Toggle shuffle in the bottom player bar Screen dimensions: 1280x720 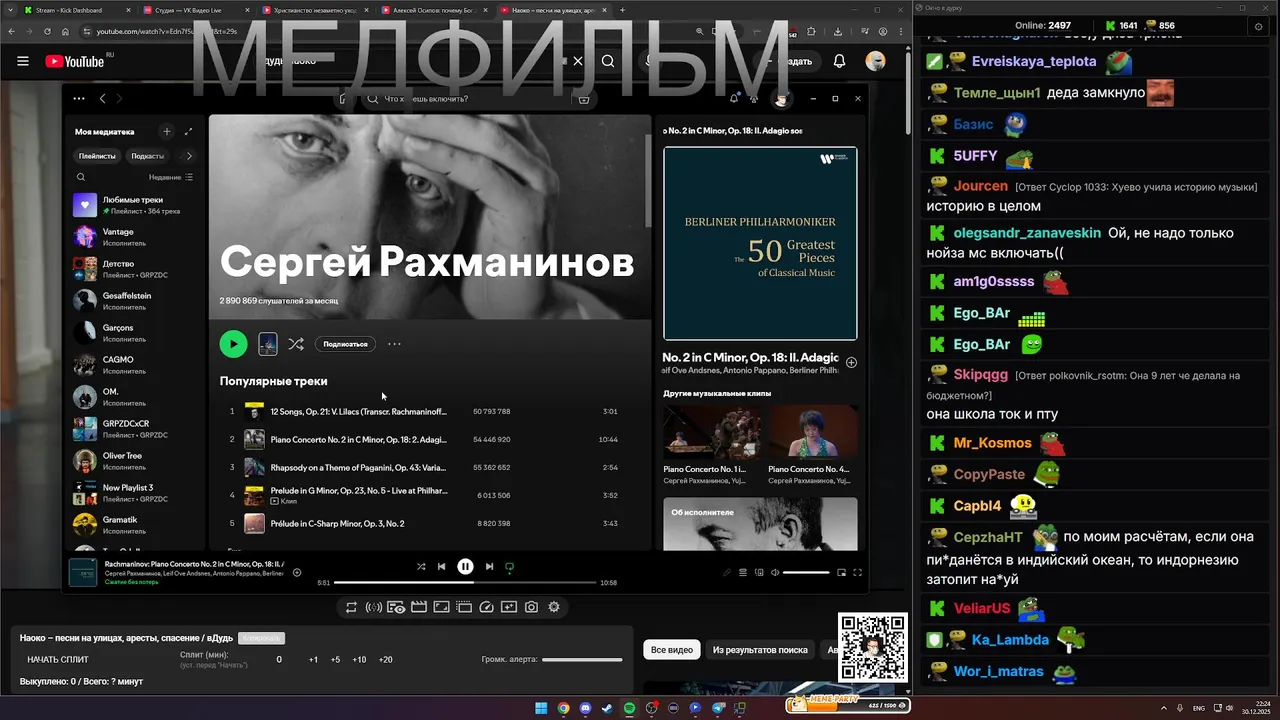click(421, 566)
